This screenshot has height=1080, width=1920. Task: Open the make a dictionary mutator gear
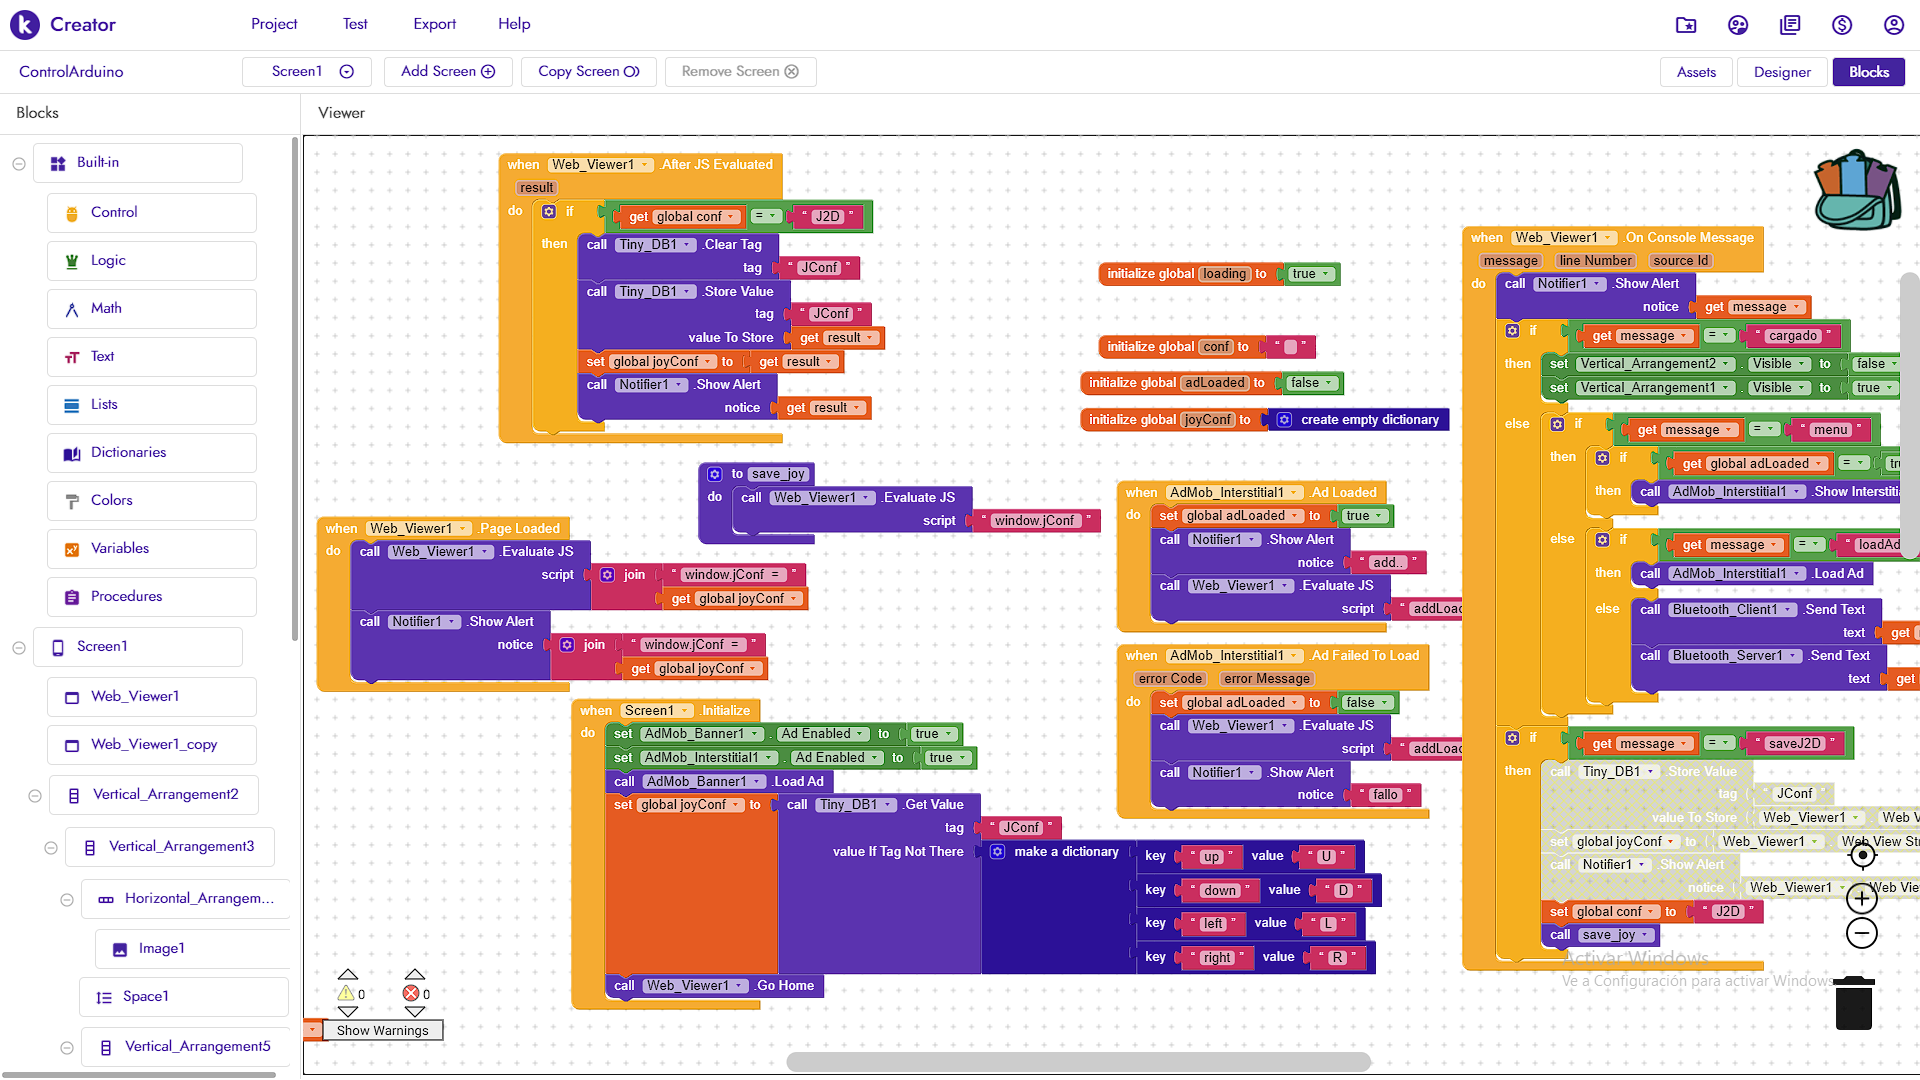pyautogui.click(x=997, y=852)
